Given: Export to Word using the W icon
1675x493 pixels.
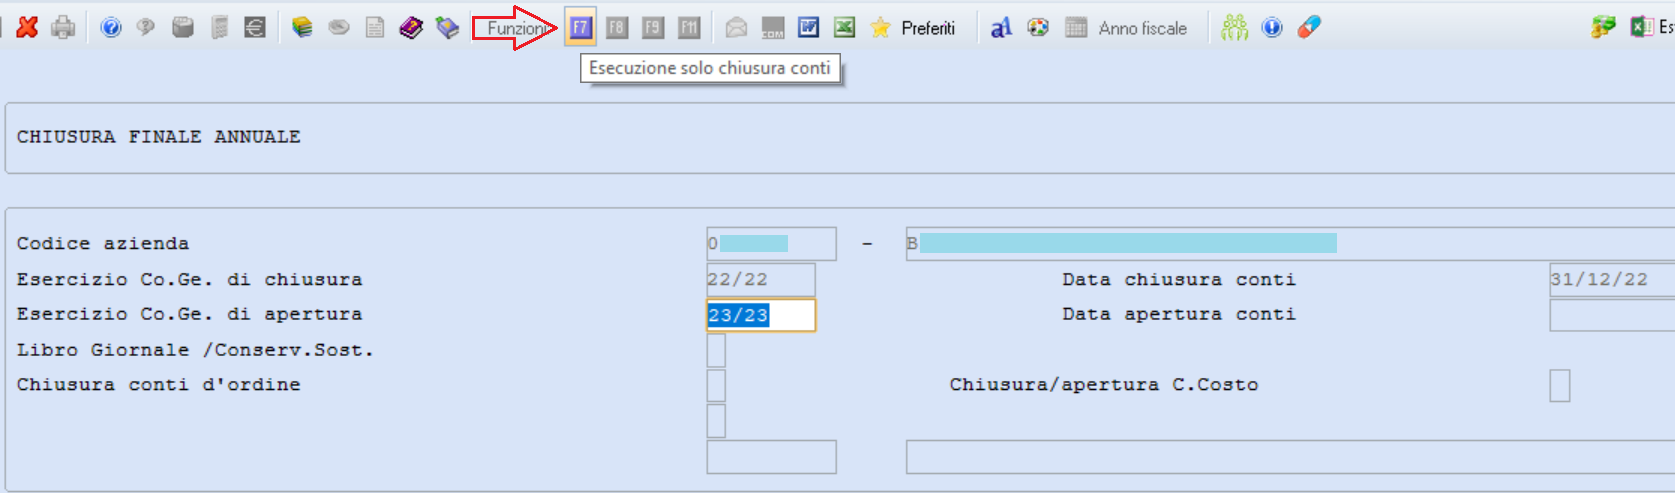Looking at the screenshot, I should coord(809,28).
